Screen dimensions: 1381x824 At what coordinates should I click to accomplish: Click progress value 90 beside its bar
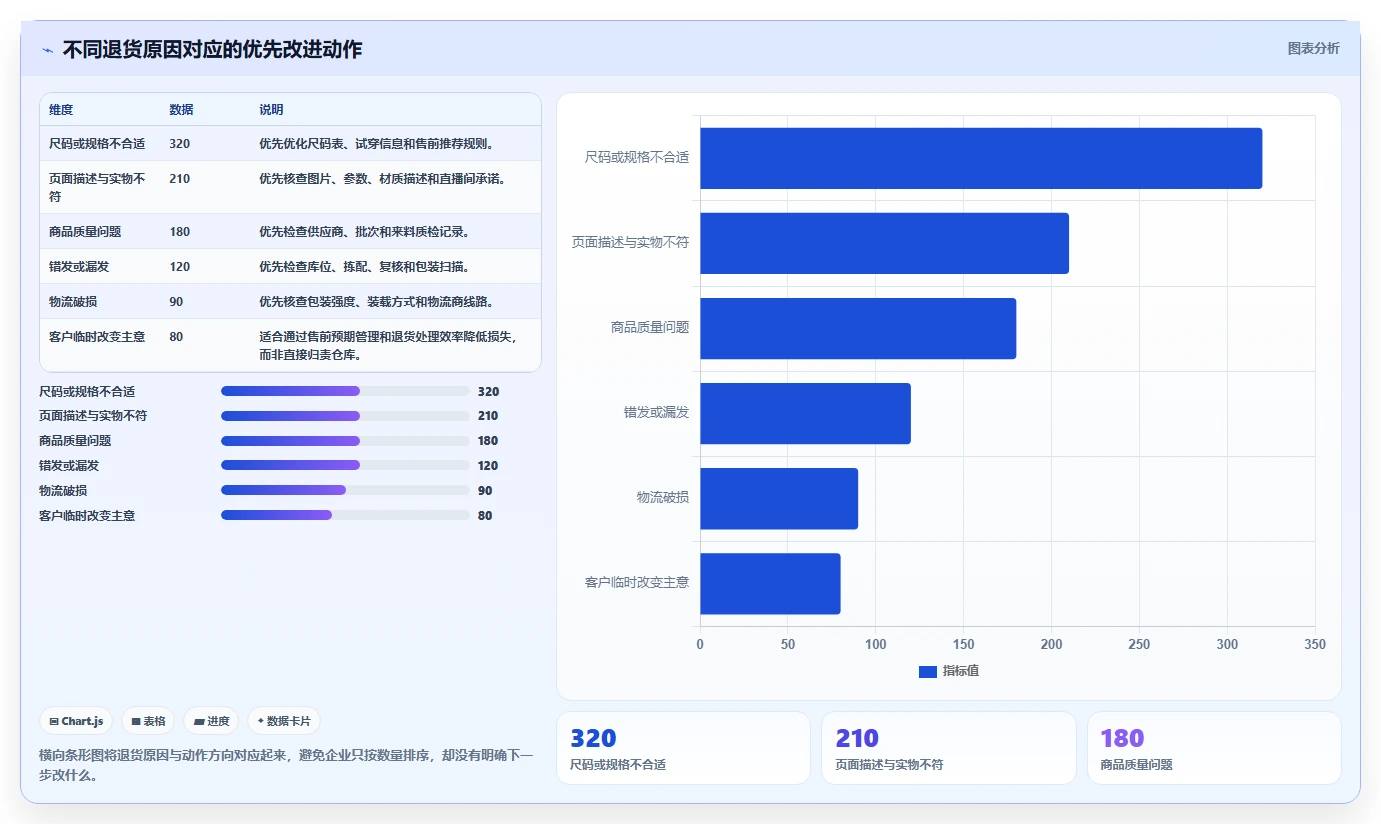tap(485, 490)
